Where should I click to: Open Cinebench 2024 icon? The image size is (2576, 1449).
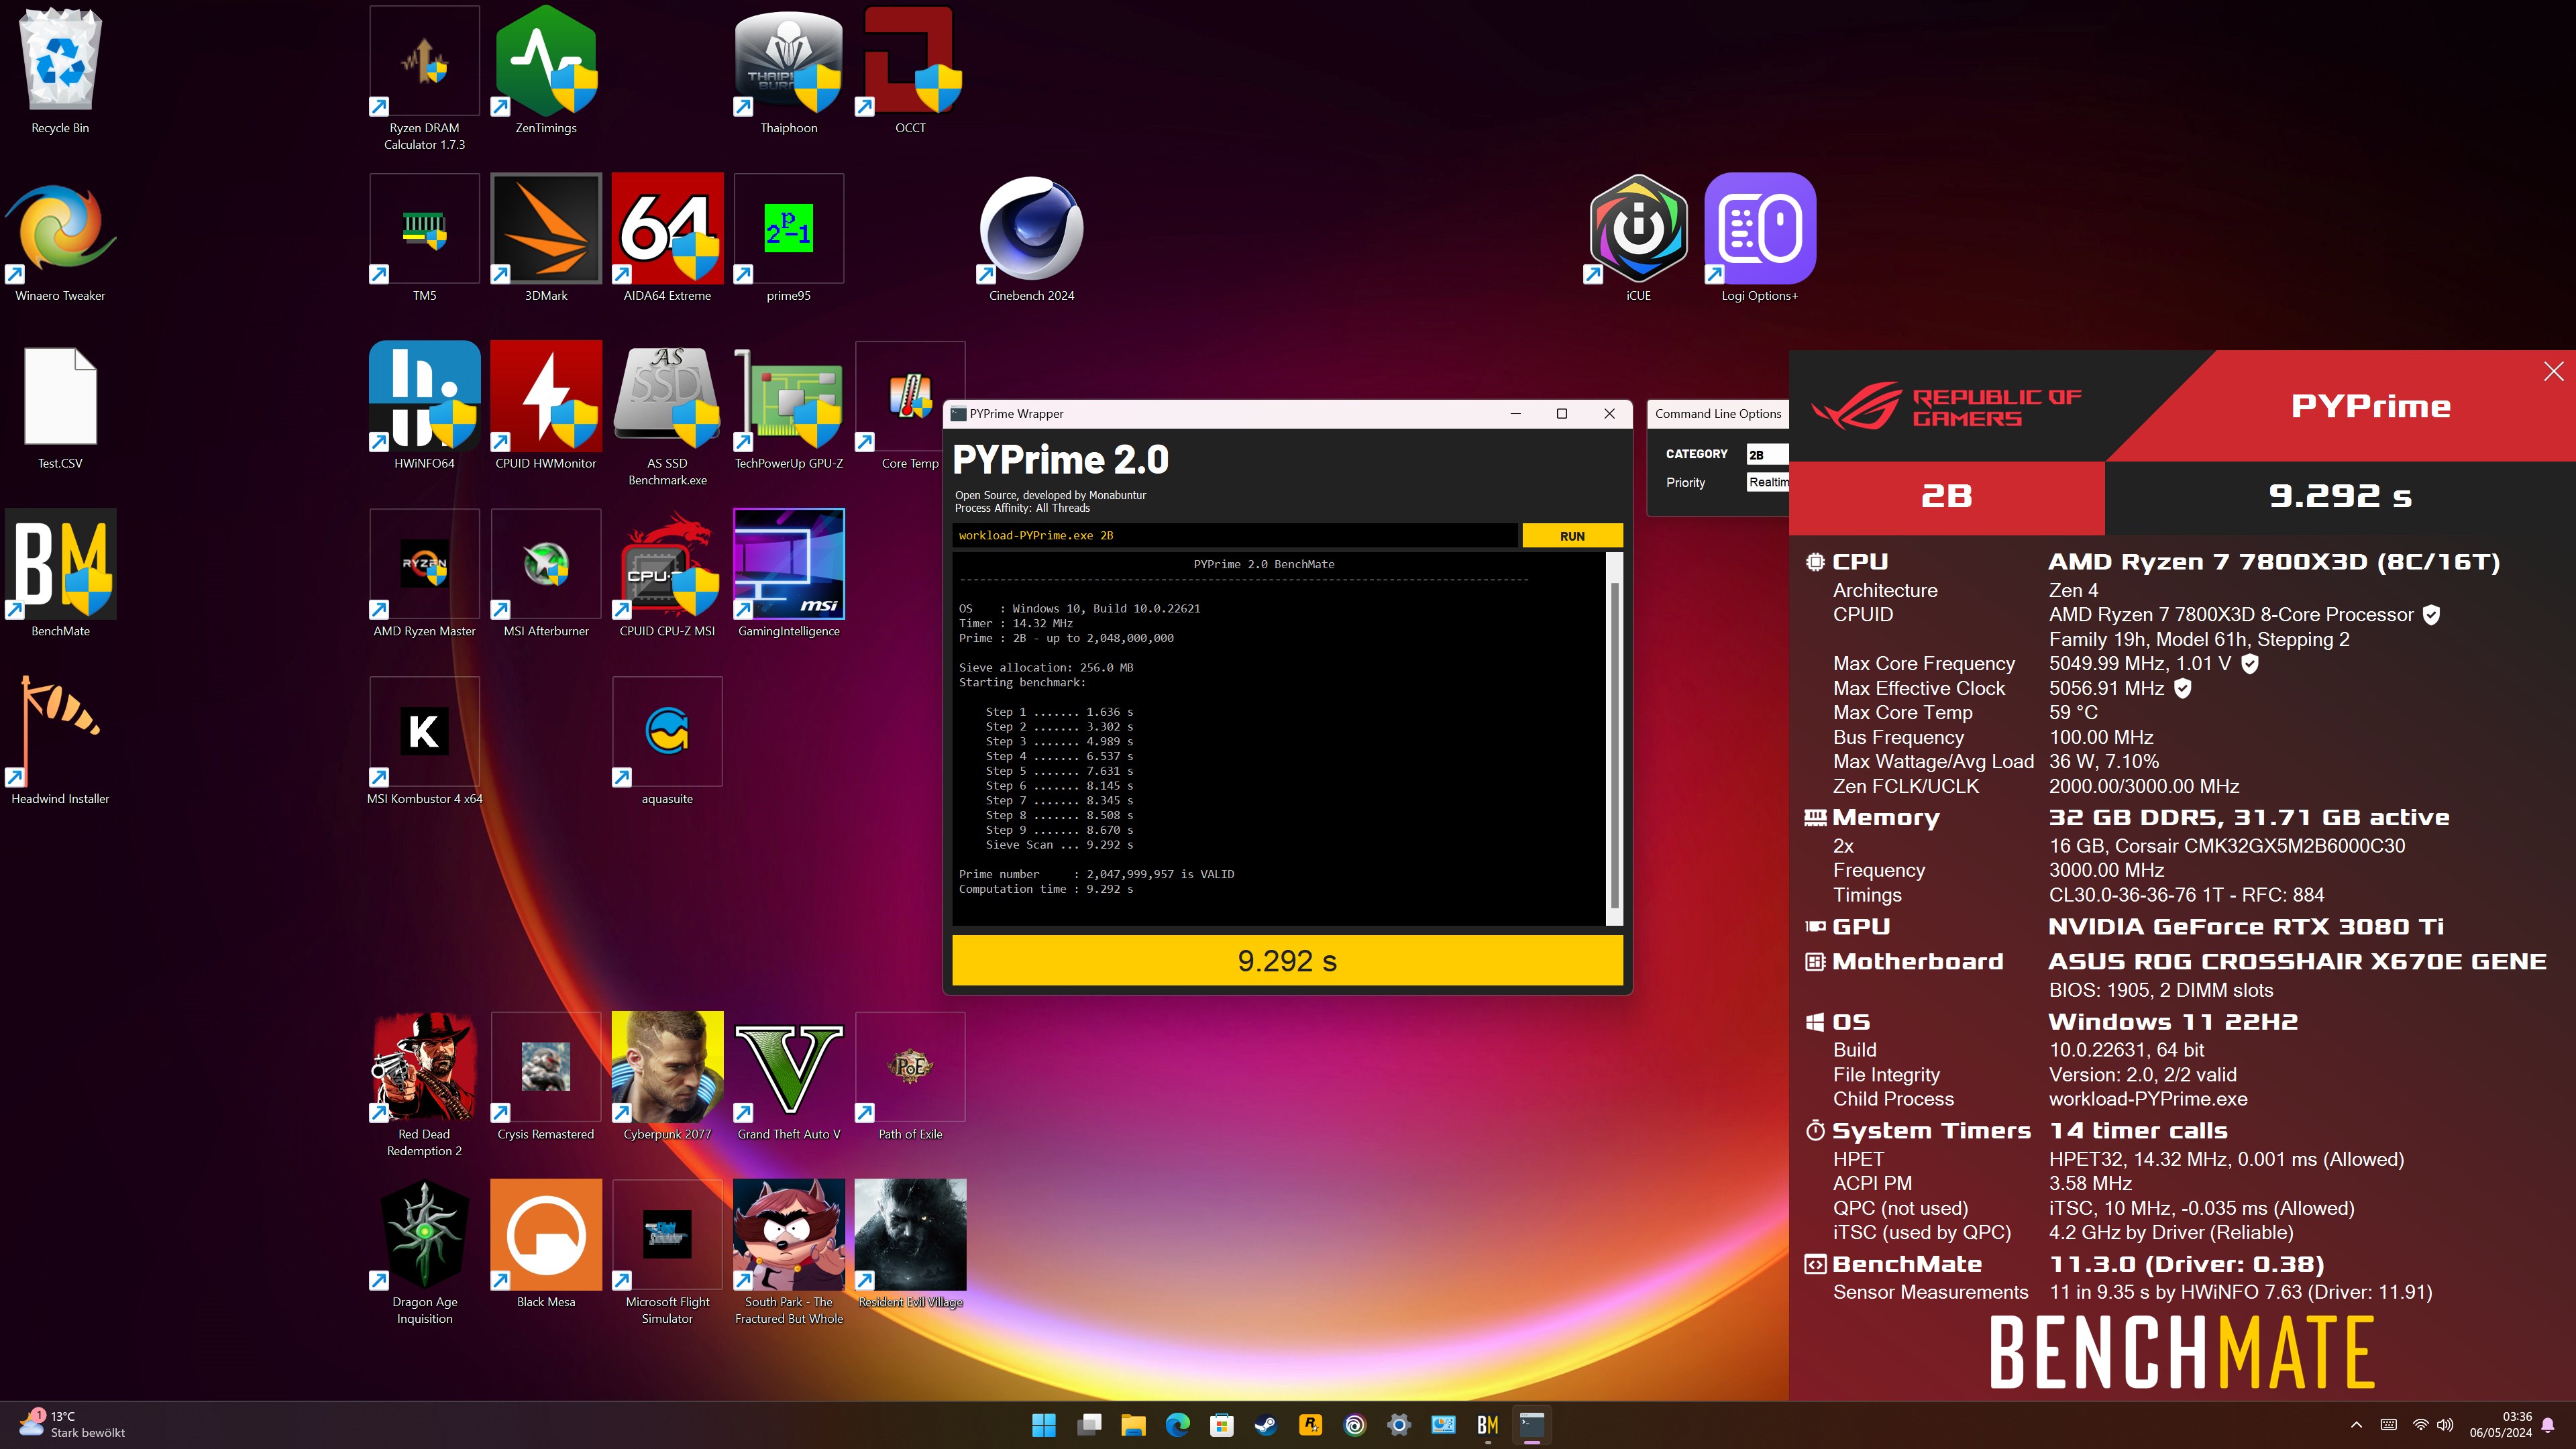[x=1031, y=238]
